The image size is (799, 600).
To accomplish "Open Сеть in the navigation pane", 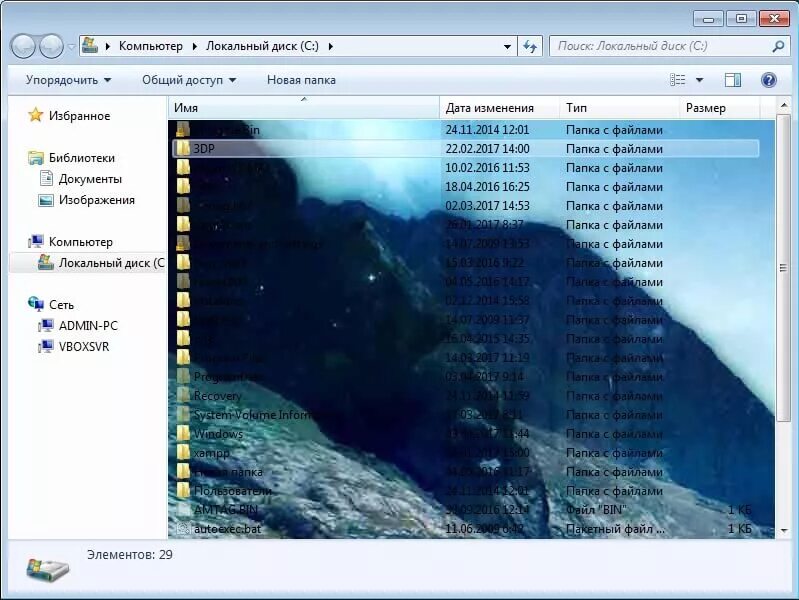I will (61, 305).
